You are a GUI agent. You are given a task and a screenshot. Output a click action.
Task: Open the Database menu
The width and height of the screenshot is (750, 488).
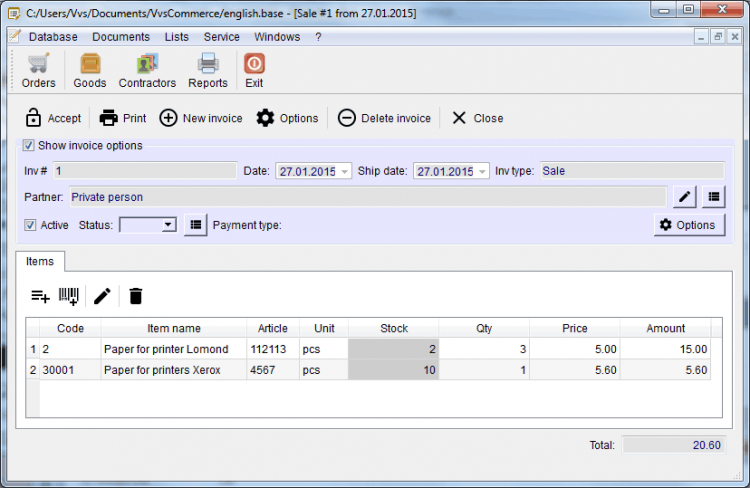(x=53, y=37)
